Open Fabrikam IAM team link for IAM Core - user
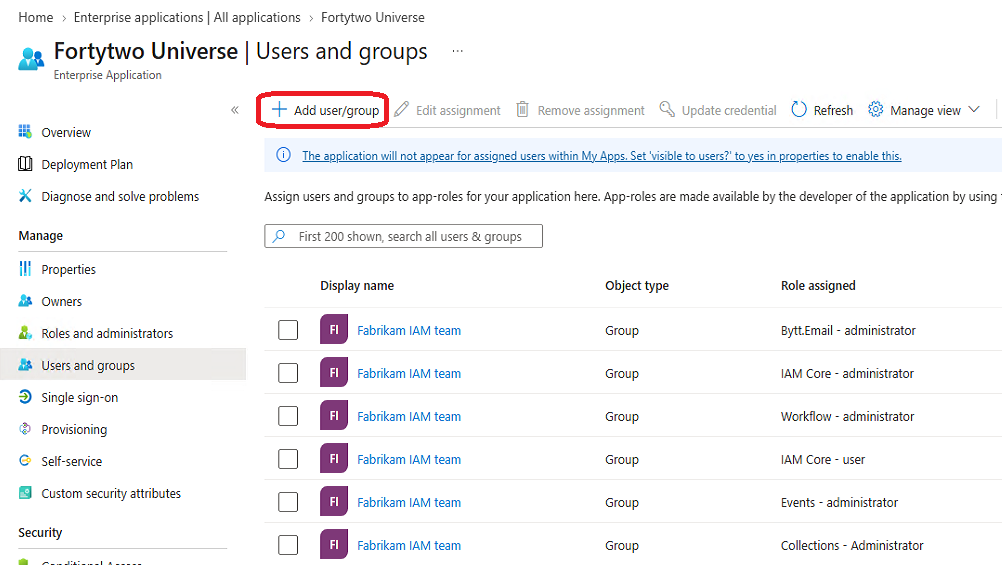Viewport: 1002px width, 565px height. 409,459
